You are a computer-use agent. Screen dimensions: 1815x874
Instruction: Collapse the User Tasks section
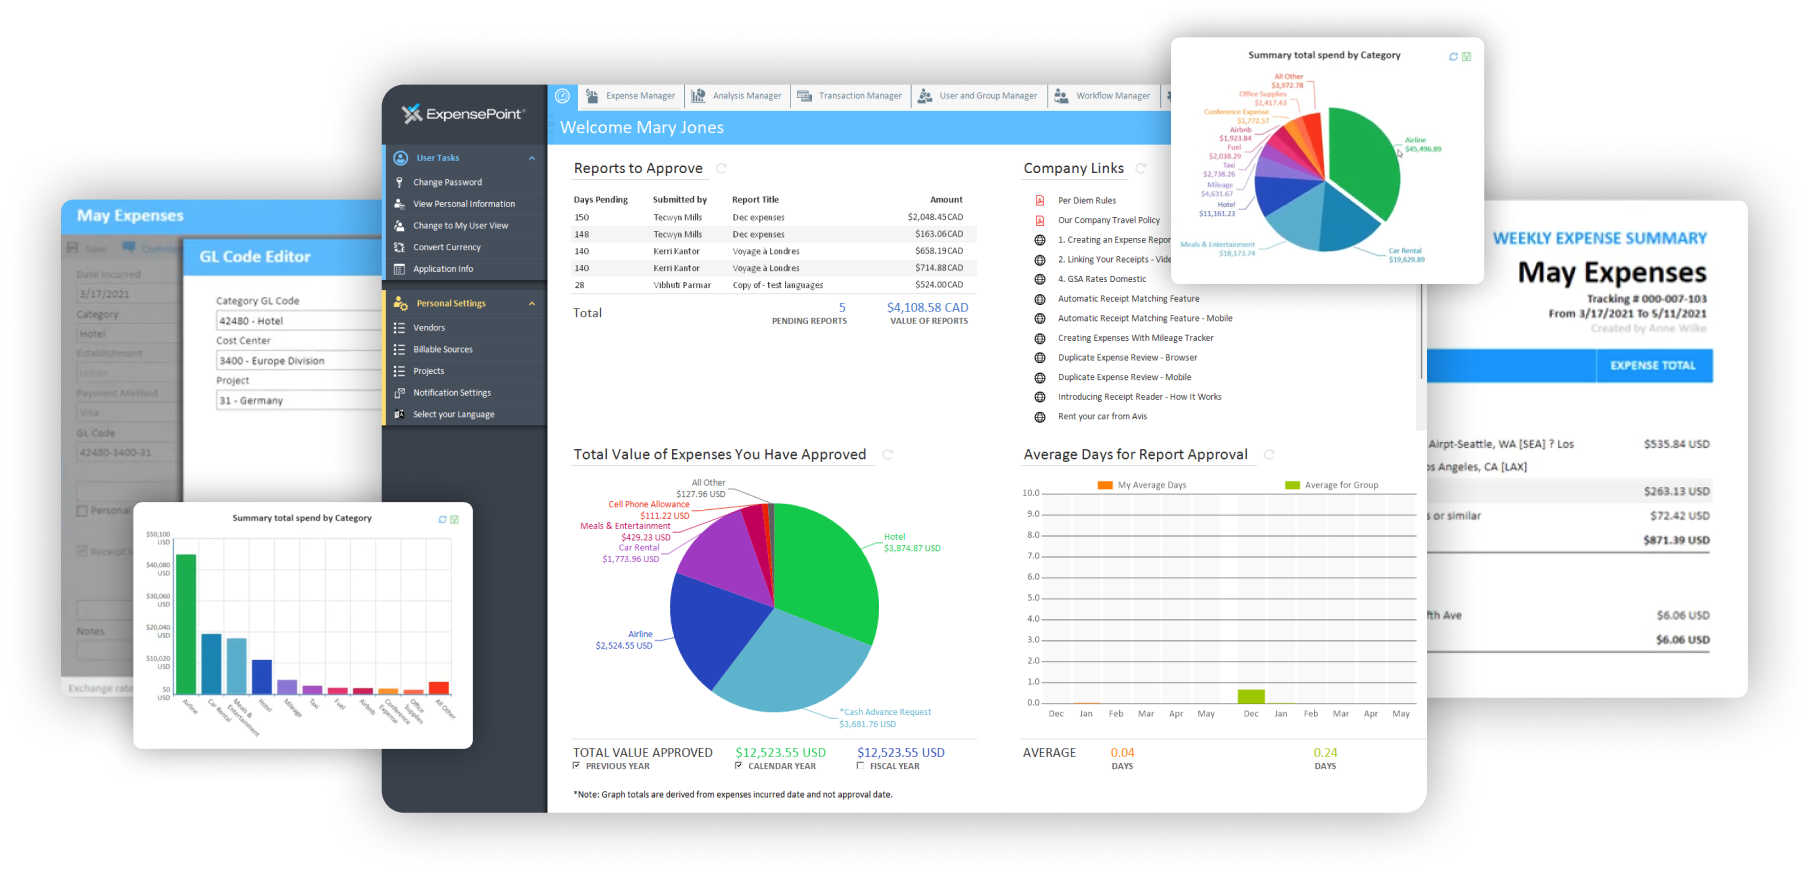(531, 158)
